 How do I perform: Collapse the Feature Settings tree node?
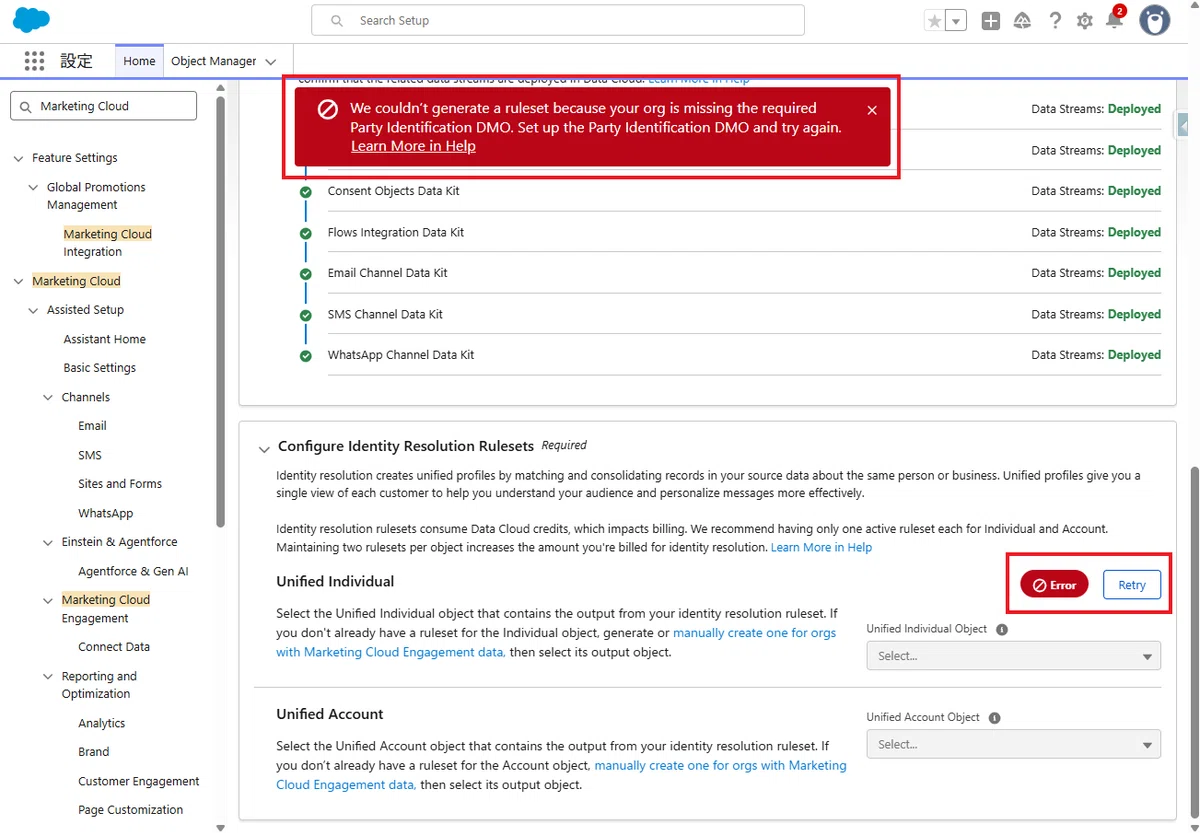tap(18, 158)
